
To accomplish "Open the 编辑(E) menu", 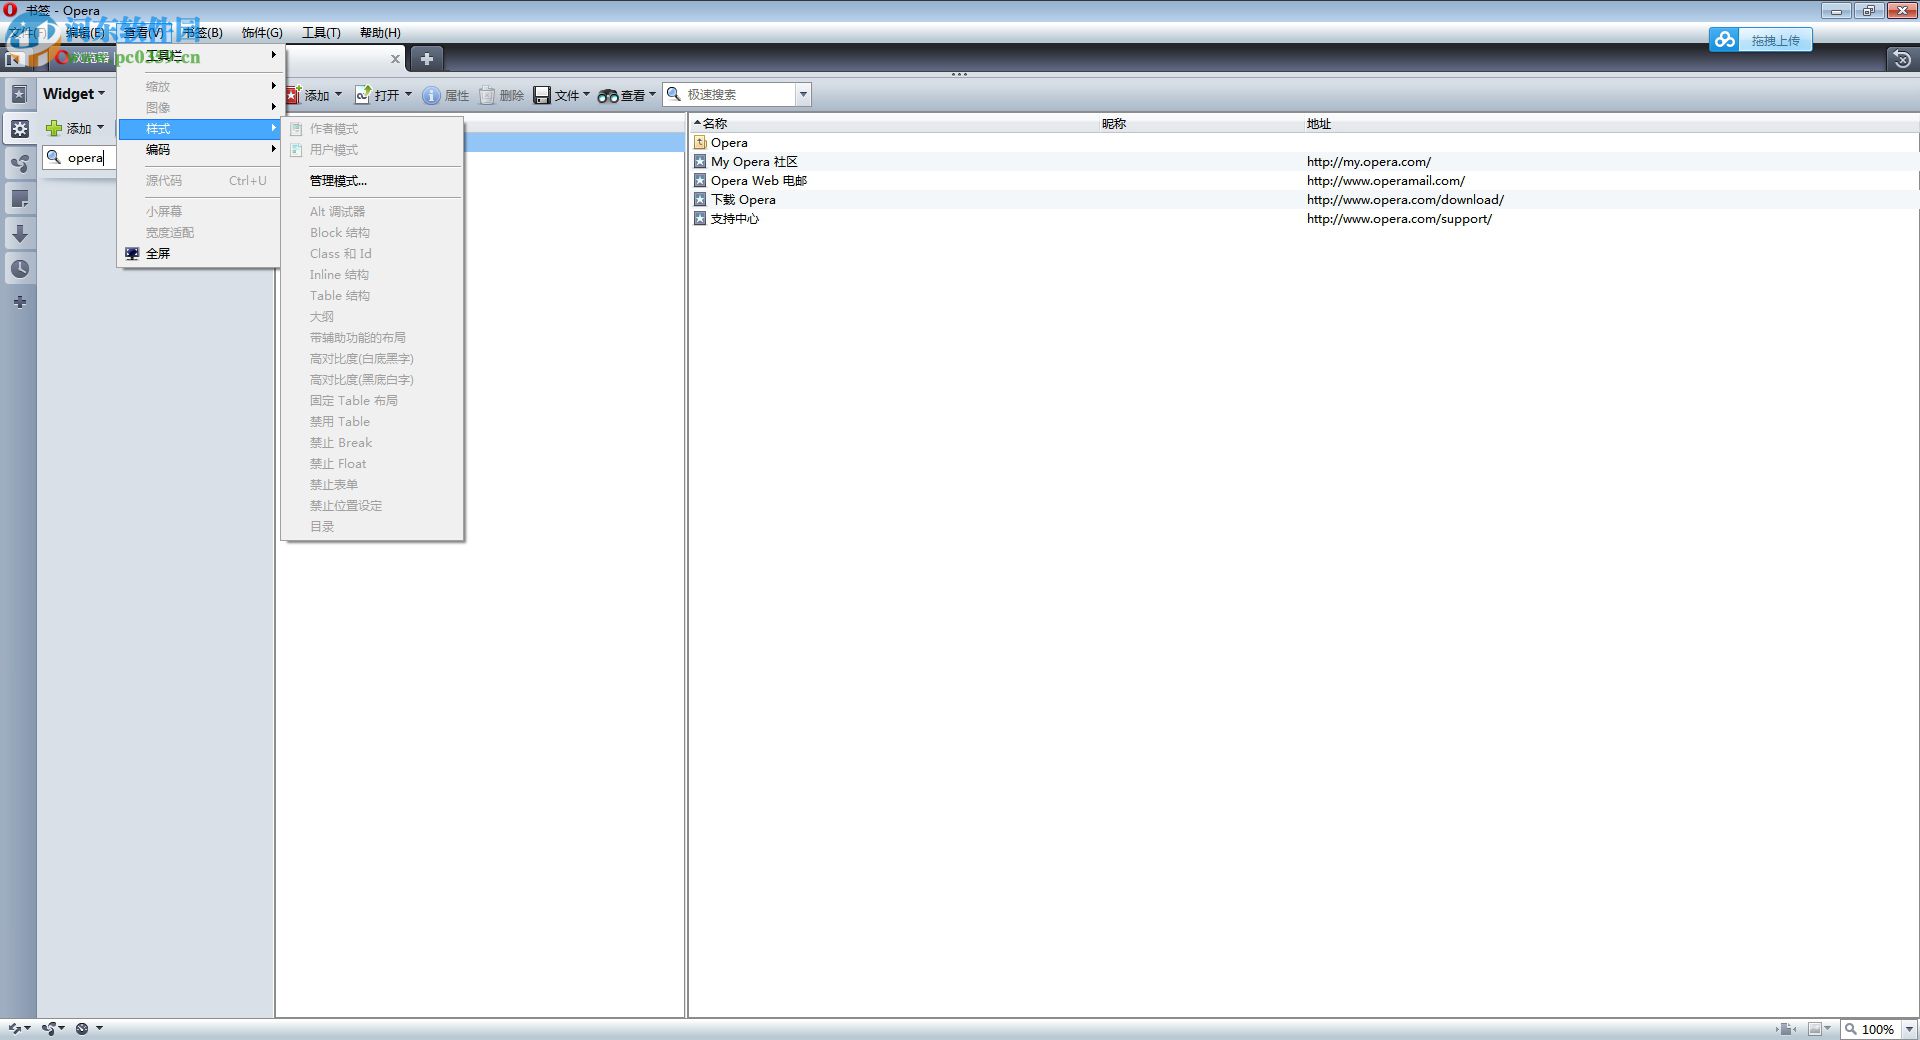I will 85,33.
